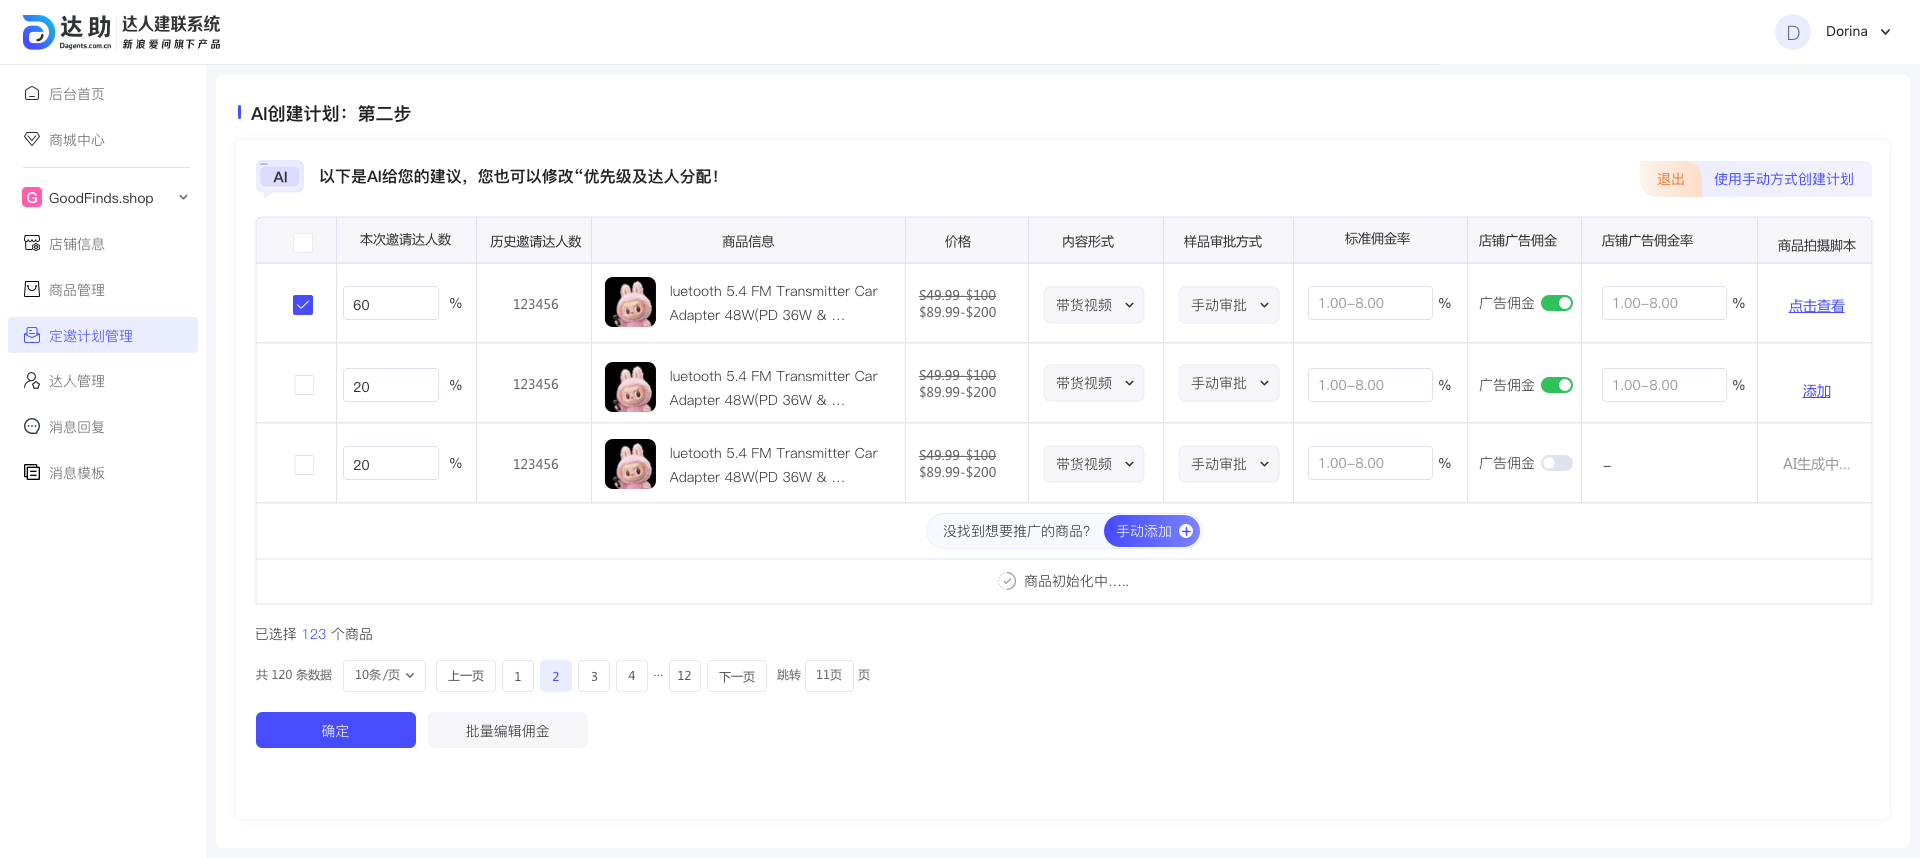The height and width of the screenshot is (858, 1920).
Task: Click the blue 确定 button
Action: 335,730
